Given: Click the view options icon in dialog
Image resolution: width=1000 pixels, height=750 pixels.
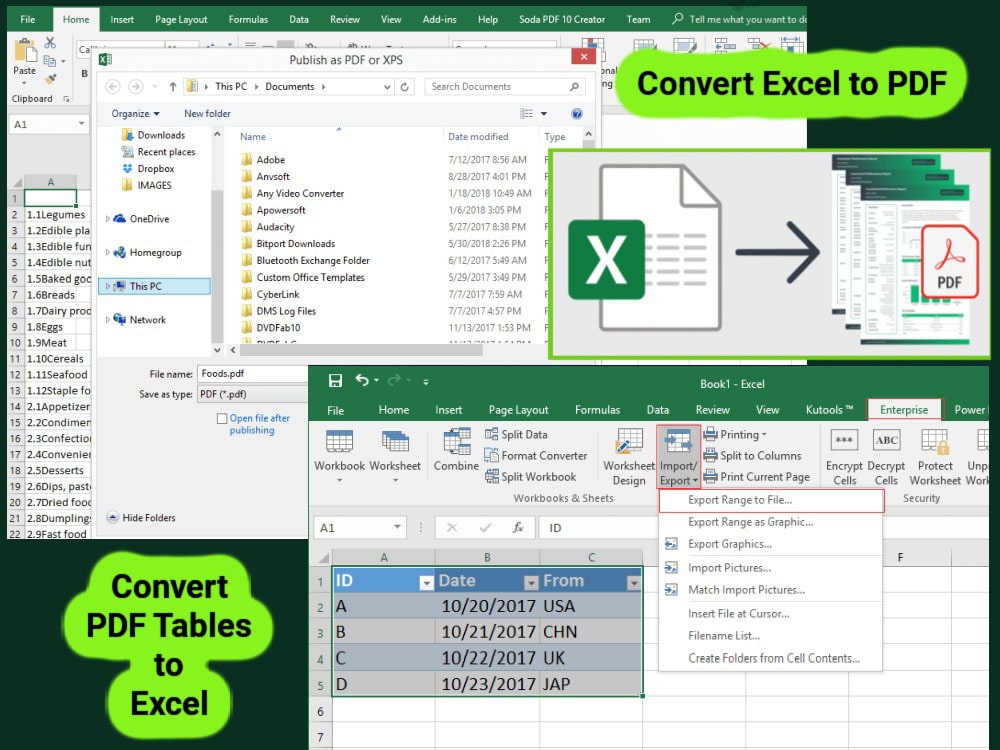Looking at the screenshot, I should (526, 114).
